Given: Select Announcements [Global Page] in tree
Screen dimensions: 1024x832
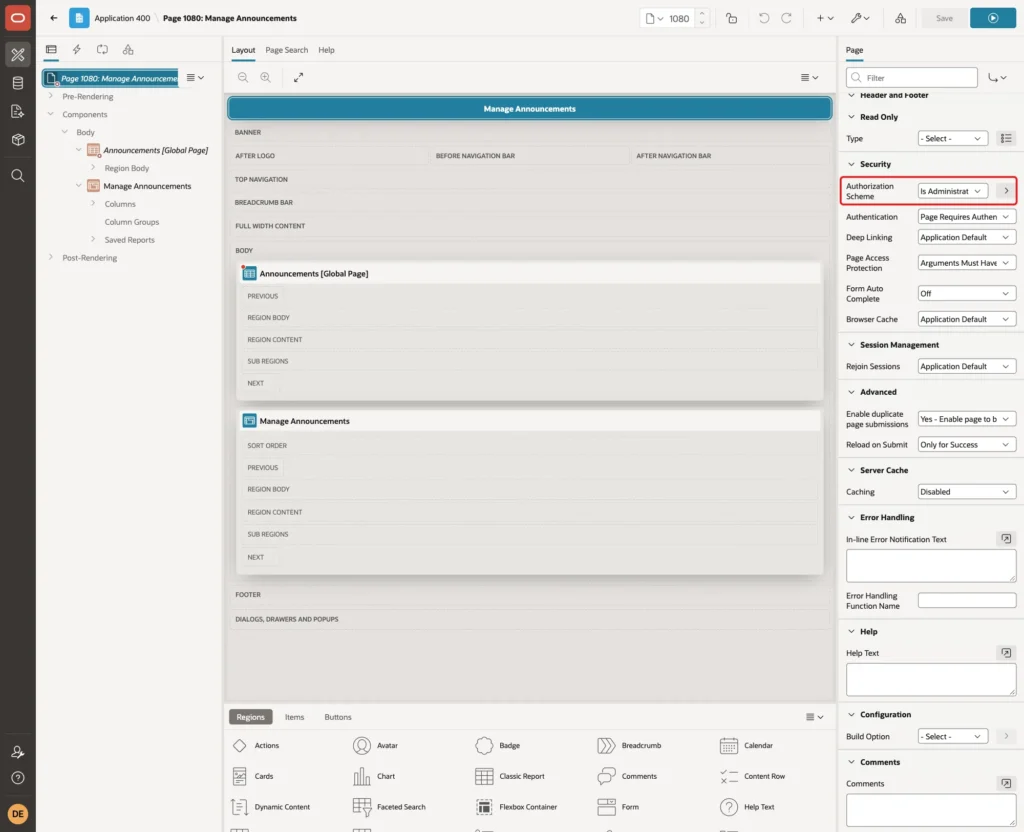Looking at the screenshot, I should pyautogui.click(x=155, y=150).
